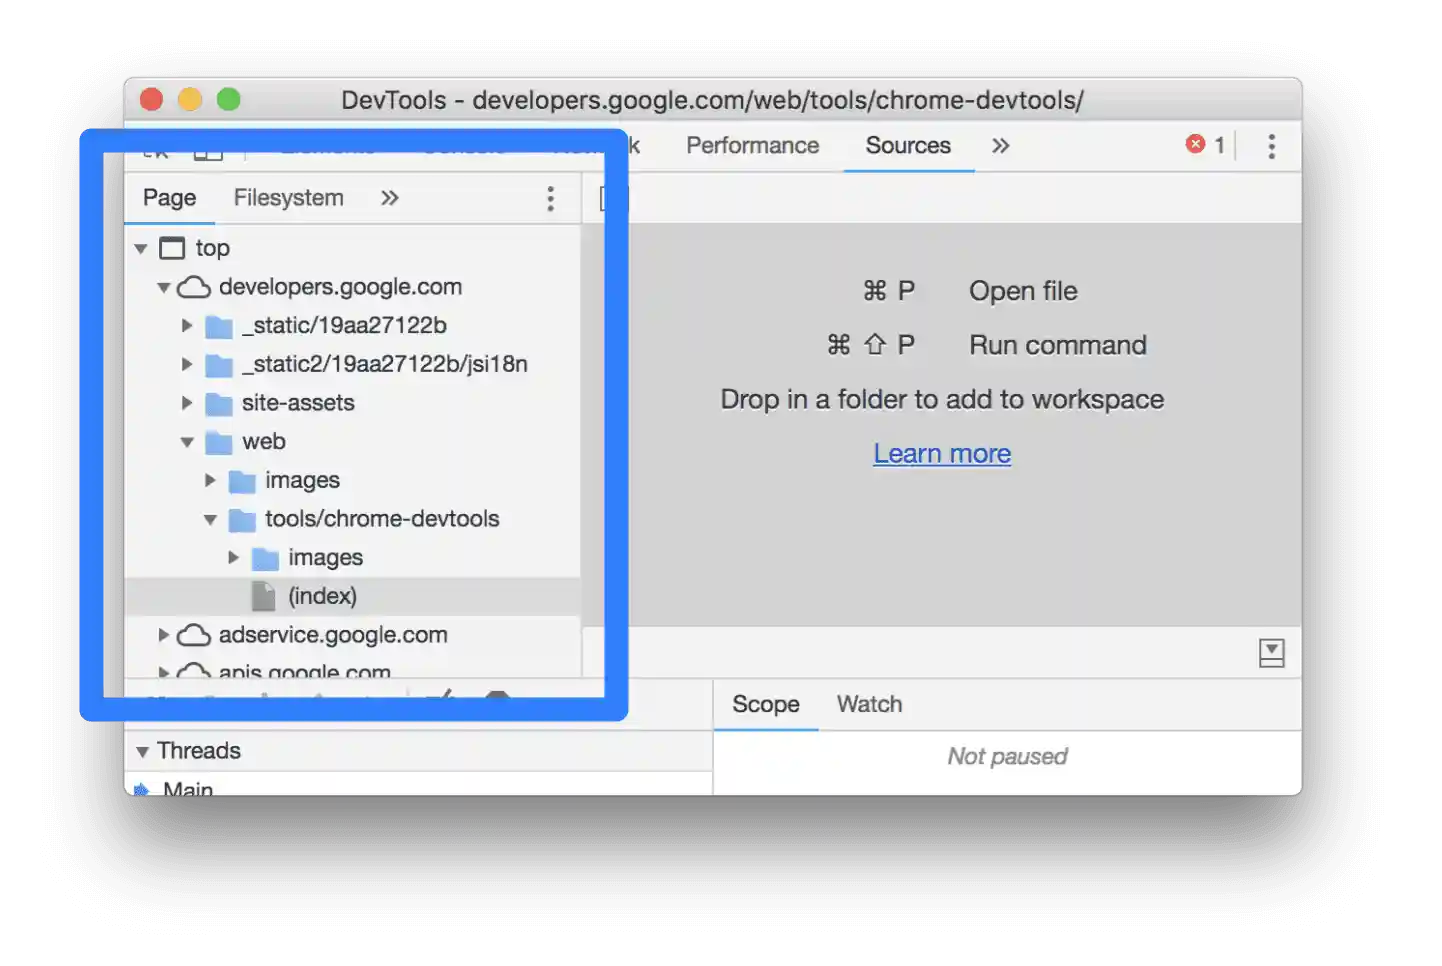Viewport: 1442px width, 966px height.
Task: Select the Sources panel tab
Action: (908, 146)
